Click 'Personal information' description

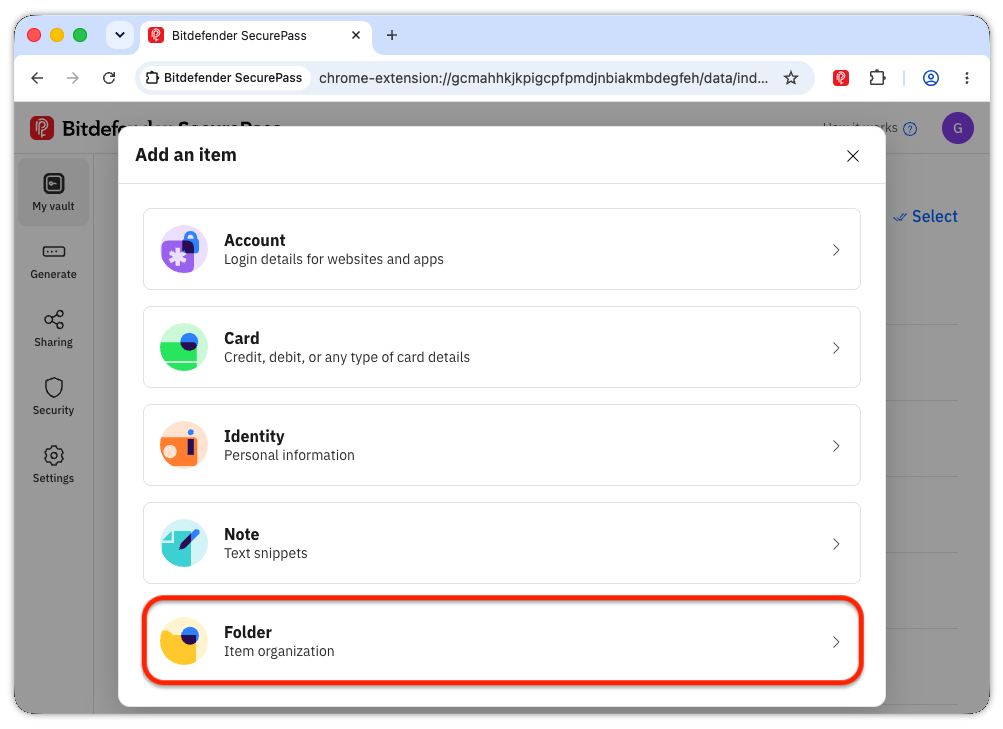pos(289,455)
